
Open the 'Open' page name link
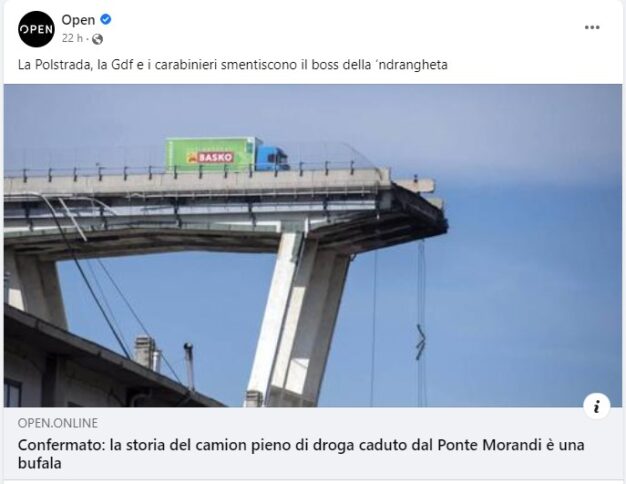tap(78, 20)
